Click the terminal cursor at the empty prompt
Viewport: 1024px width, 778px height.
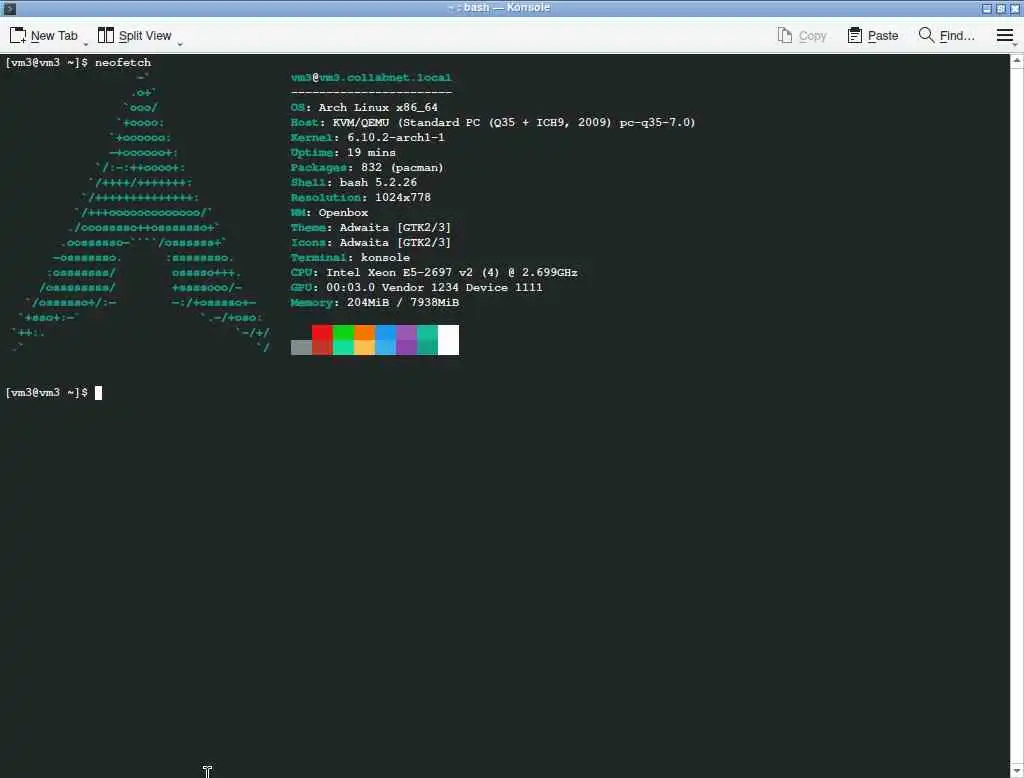click(x=98, y=393)
